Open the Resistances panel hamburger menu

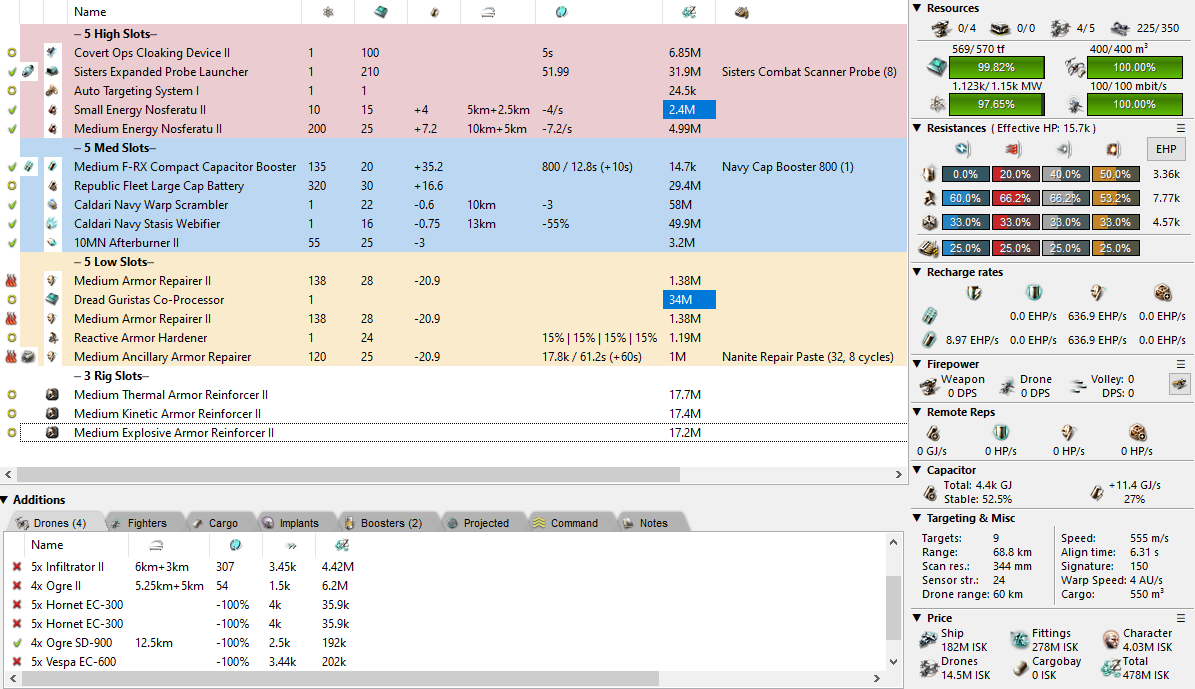point(1181,128)
